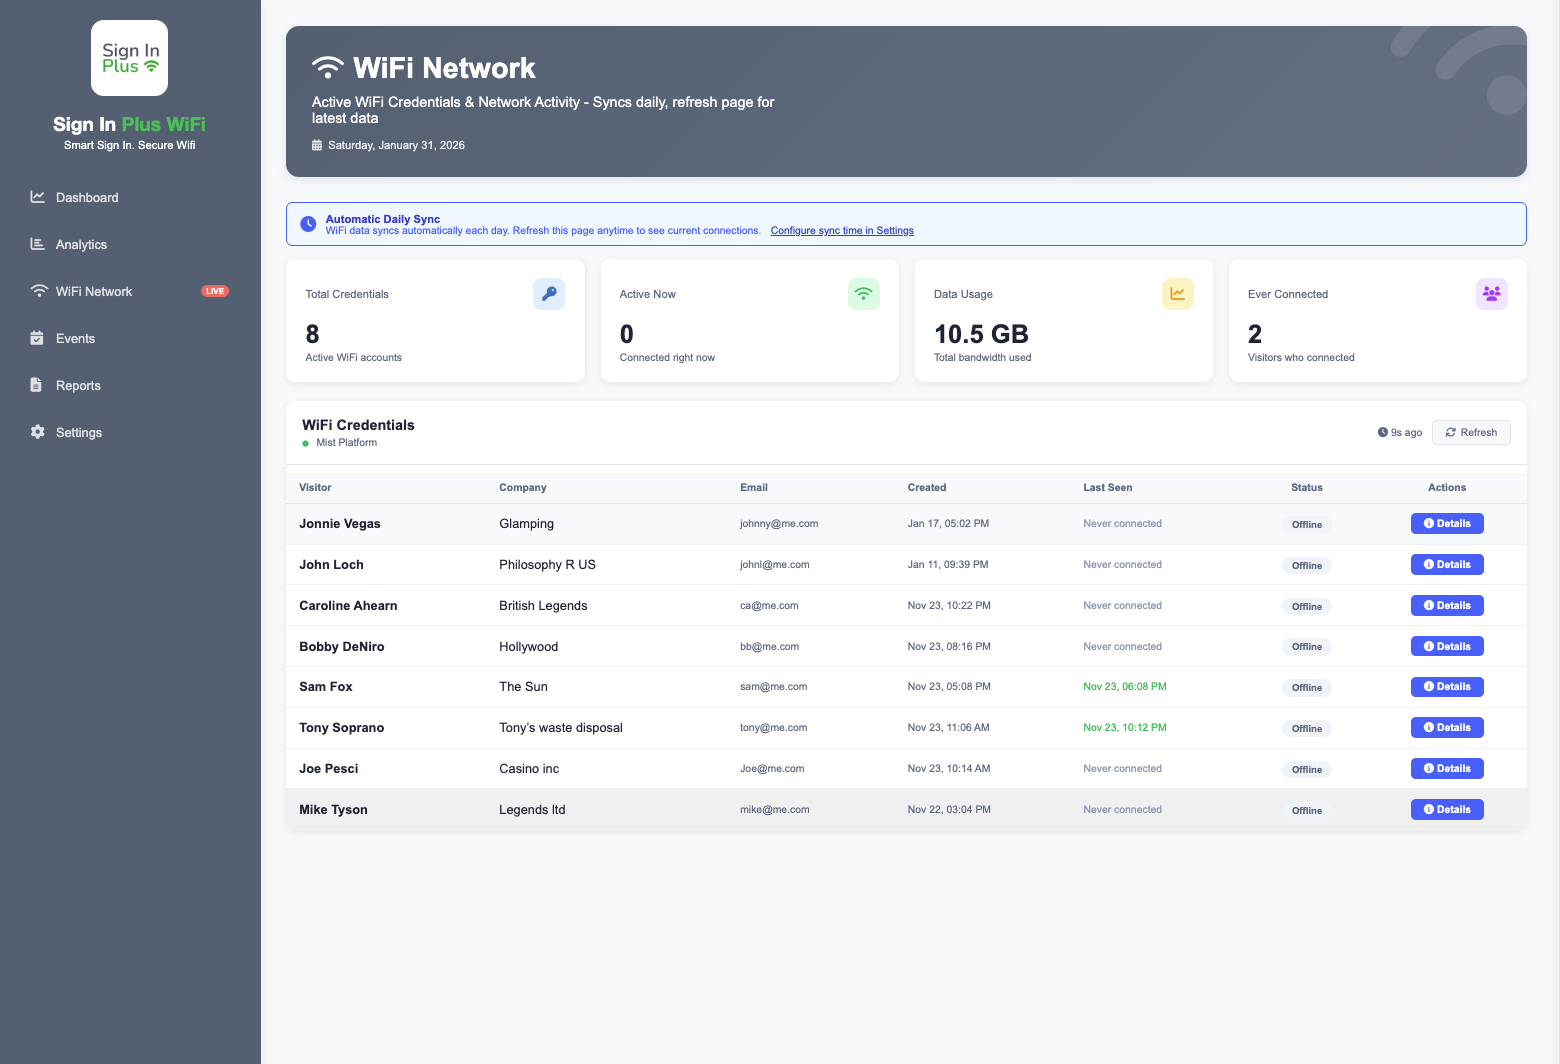This screenshot has height=1064, width=1560.
Task: Click the Sign In Plus logo
Action: pyautogui.click(x=129, y=57)
